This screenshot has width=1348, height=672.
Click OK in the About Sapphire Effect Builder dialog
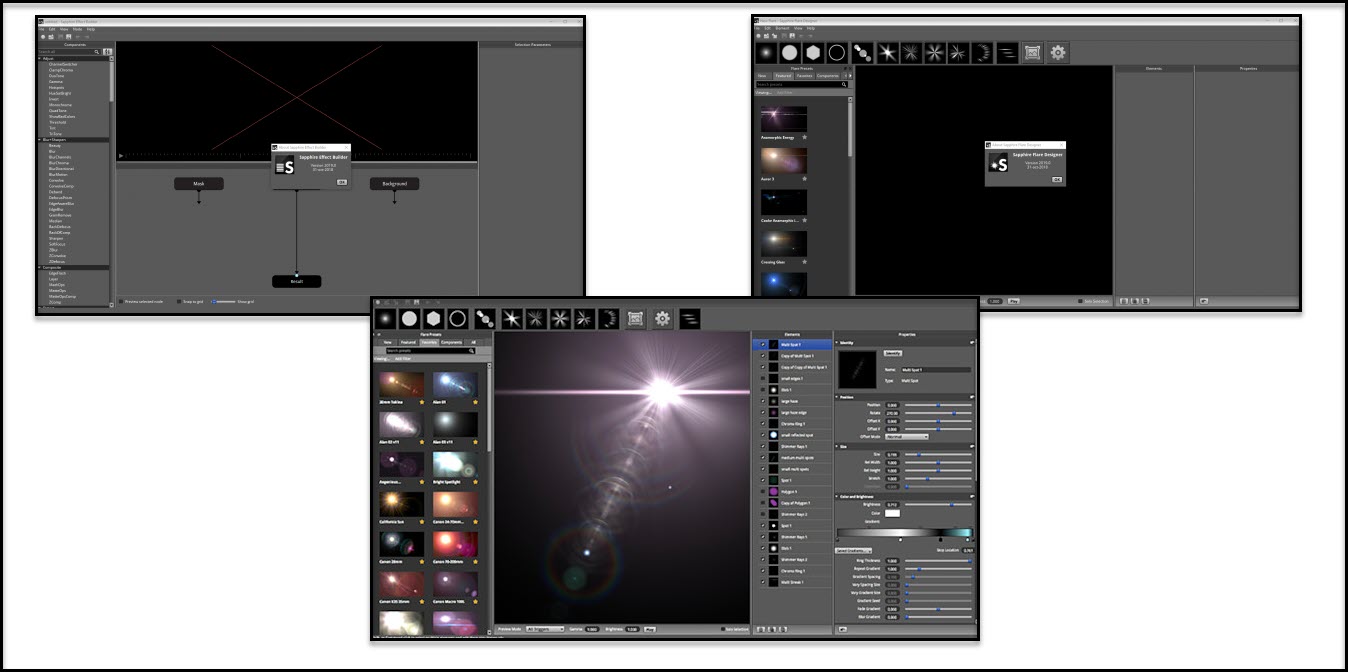point(341,181)
